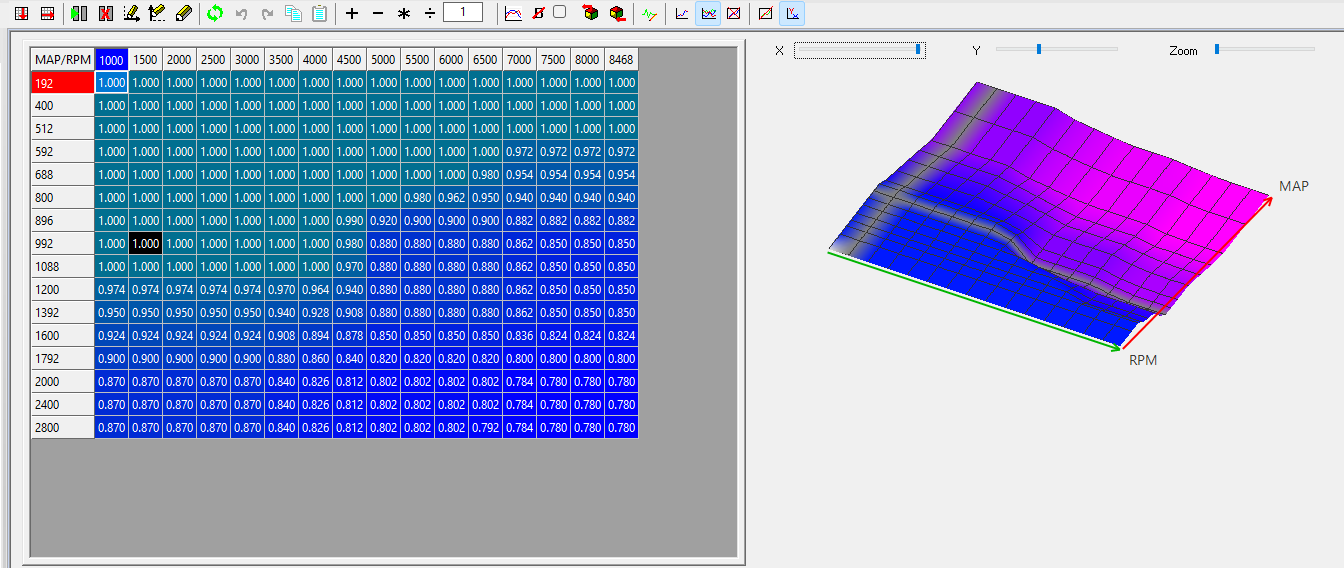The image size is (1344, 568).
Task: Click the red X delete column icon
Action: 104,14
